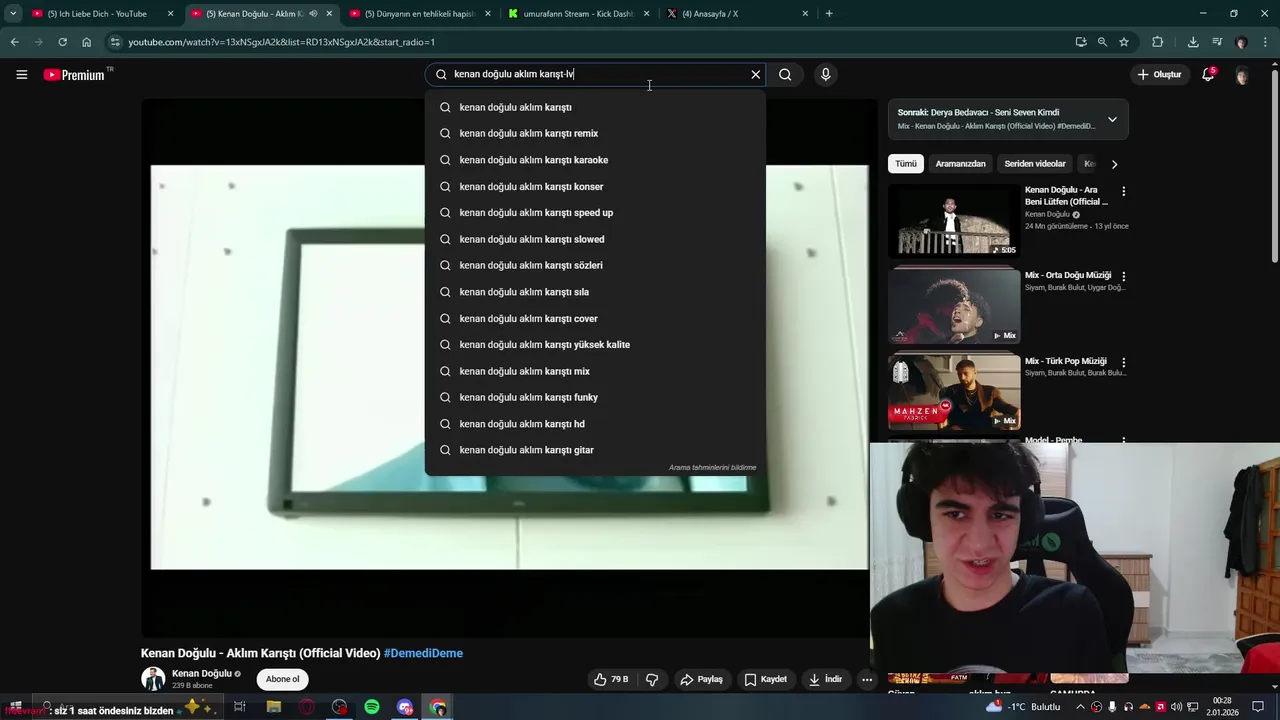Open Chrome tab search dropdown arrow

point(13,13)
